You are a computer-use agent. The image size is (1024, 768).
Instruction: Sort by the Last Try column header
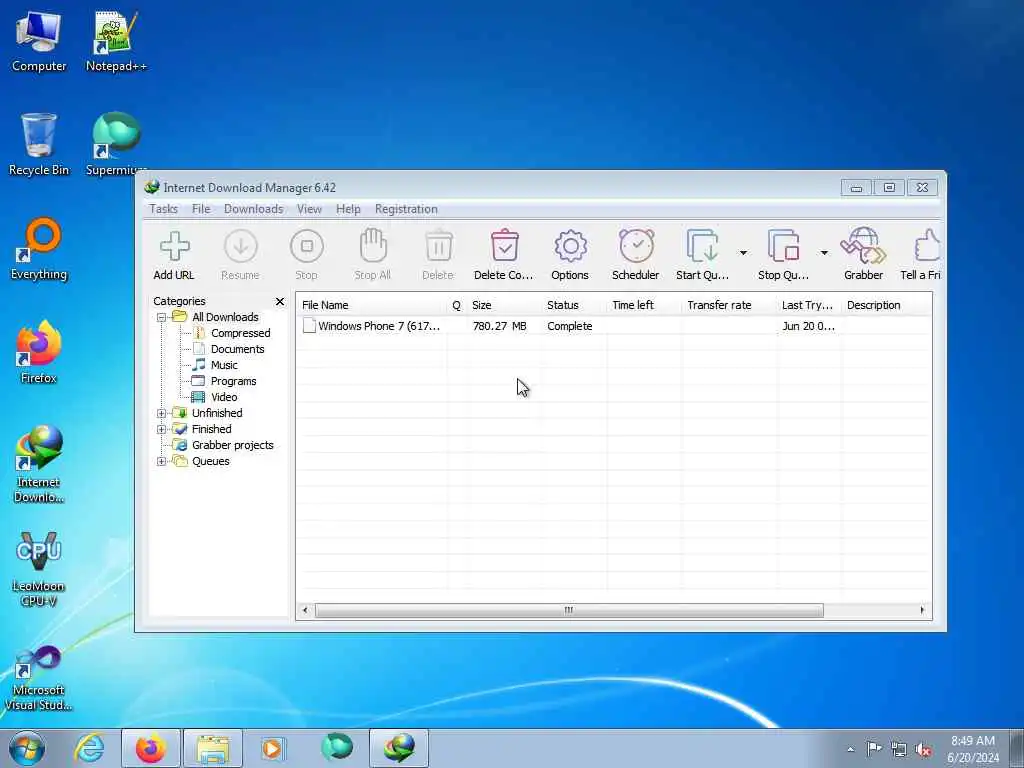click(809, 305)
